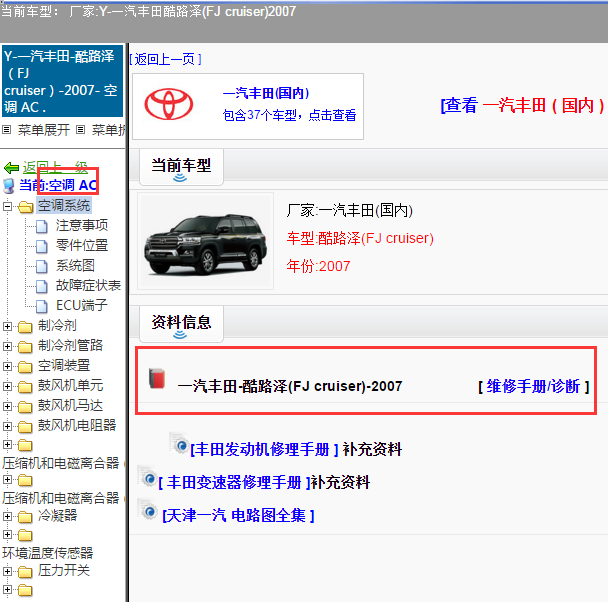Select 环境温度传感器 in the tree
608x602 pixels.
[x=48, y=553]
